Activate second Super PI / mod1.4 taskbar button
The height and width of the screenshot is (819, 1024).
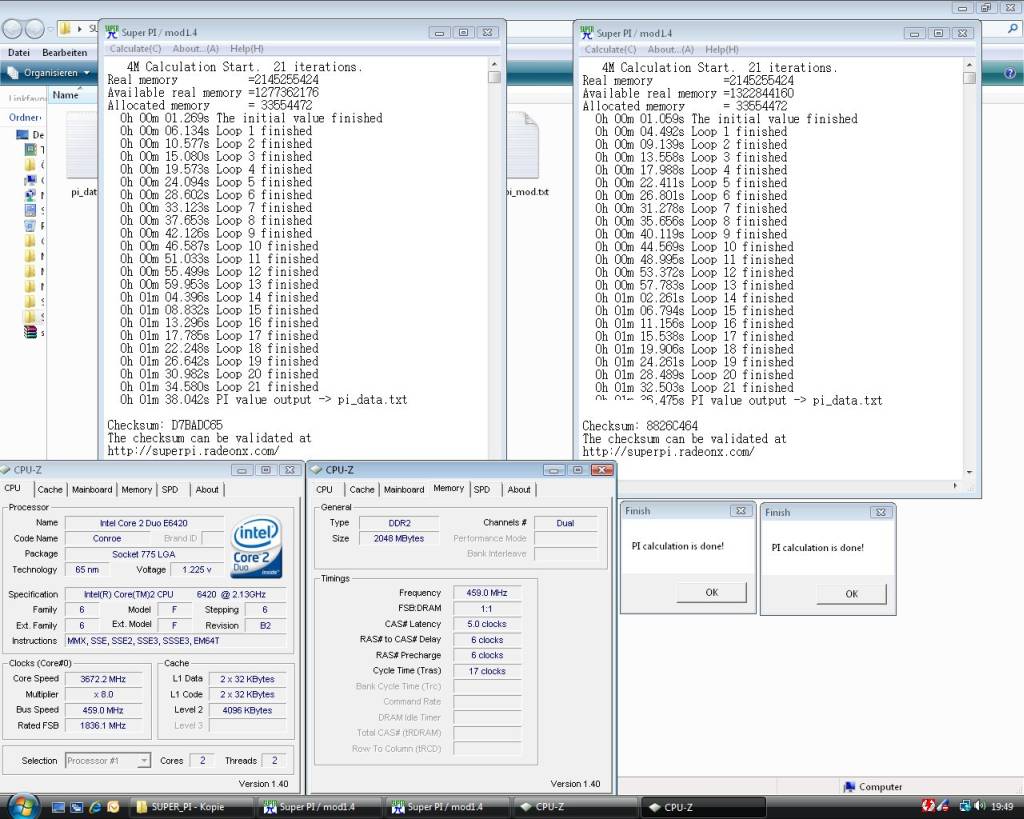pos(447,807)
